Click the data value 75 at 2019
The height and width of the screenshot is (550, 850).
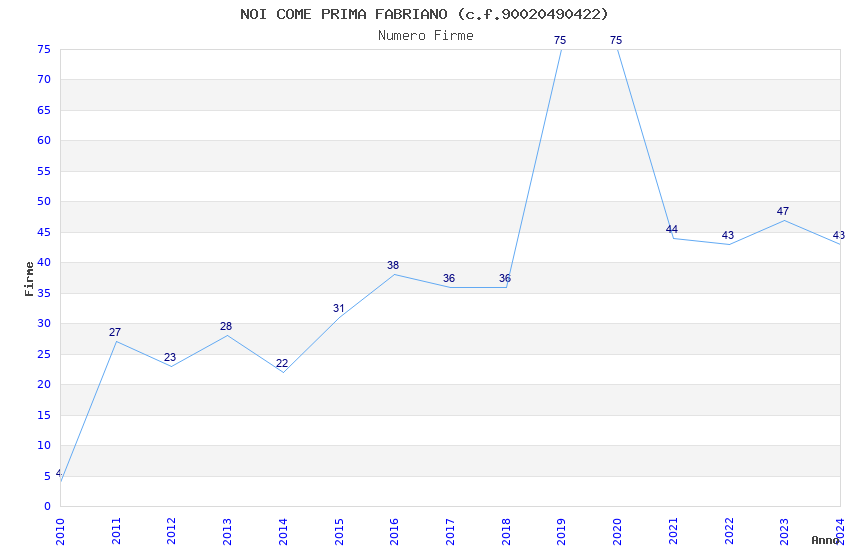pos(560,40)
